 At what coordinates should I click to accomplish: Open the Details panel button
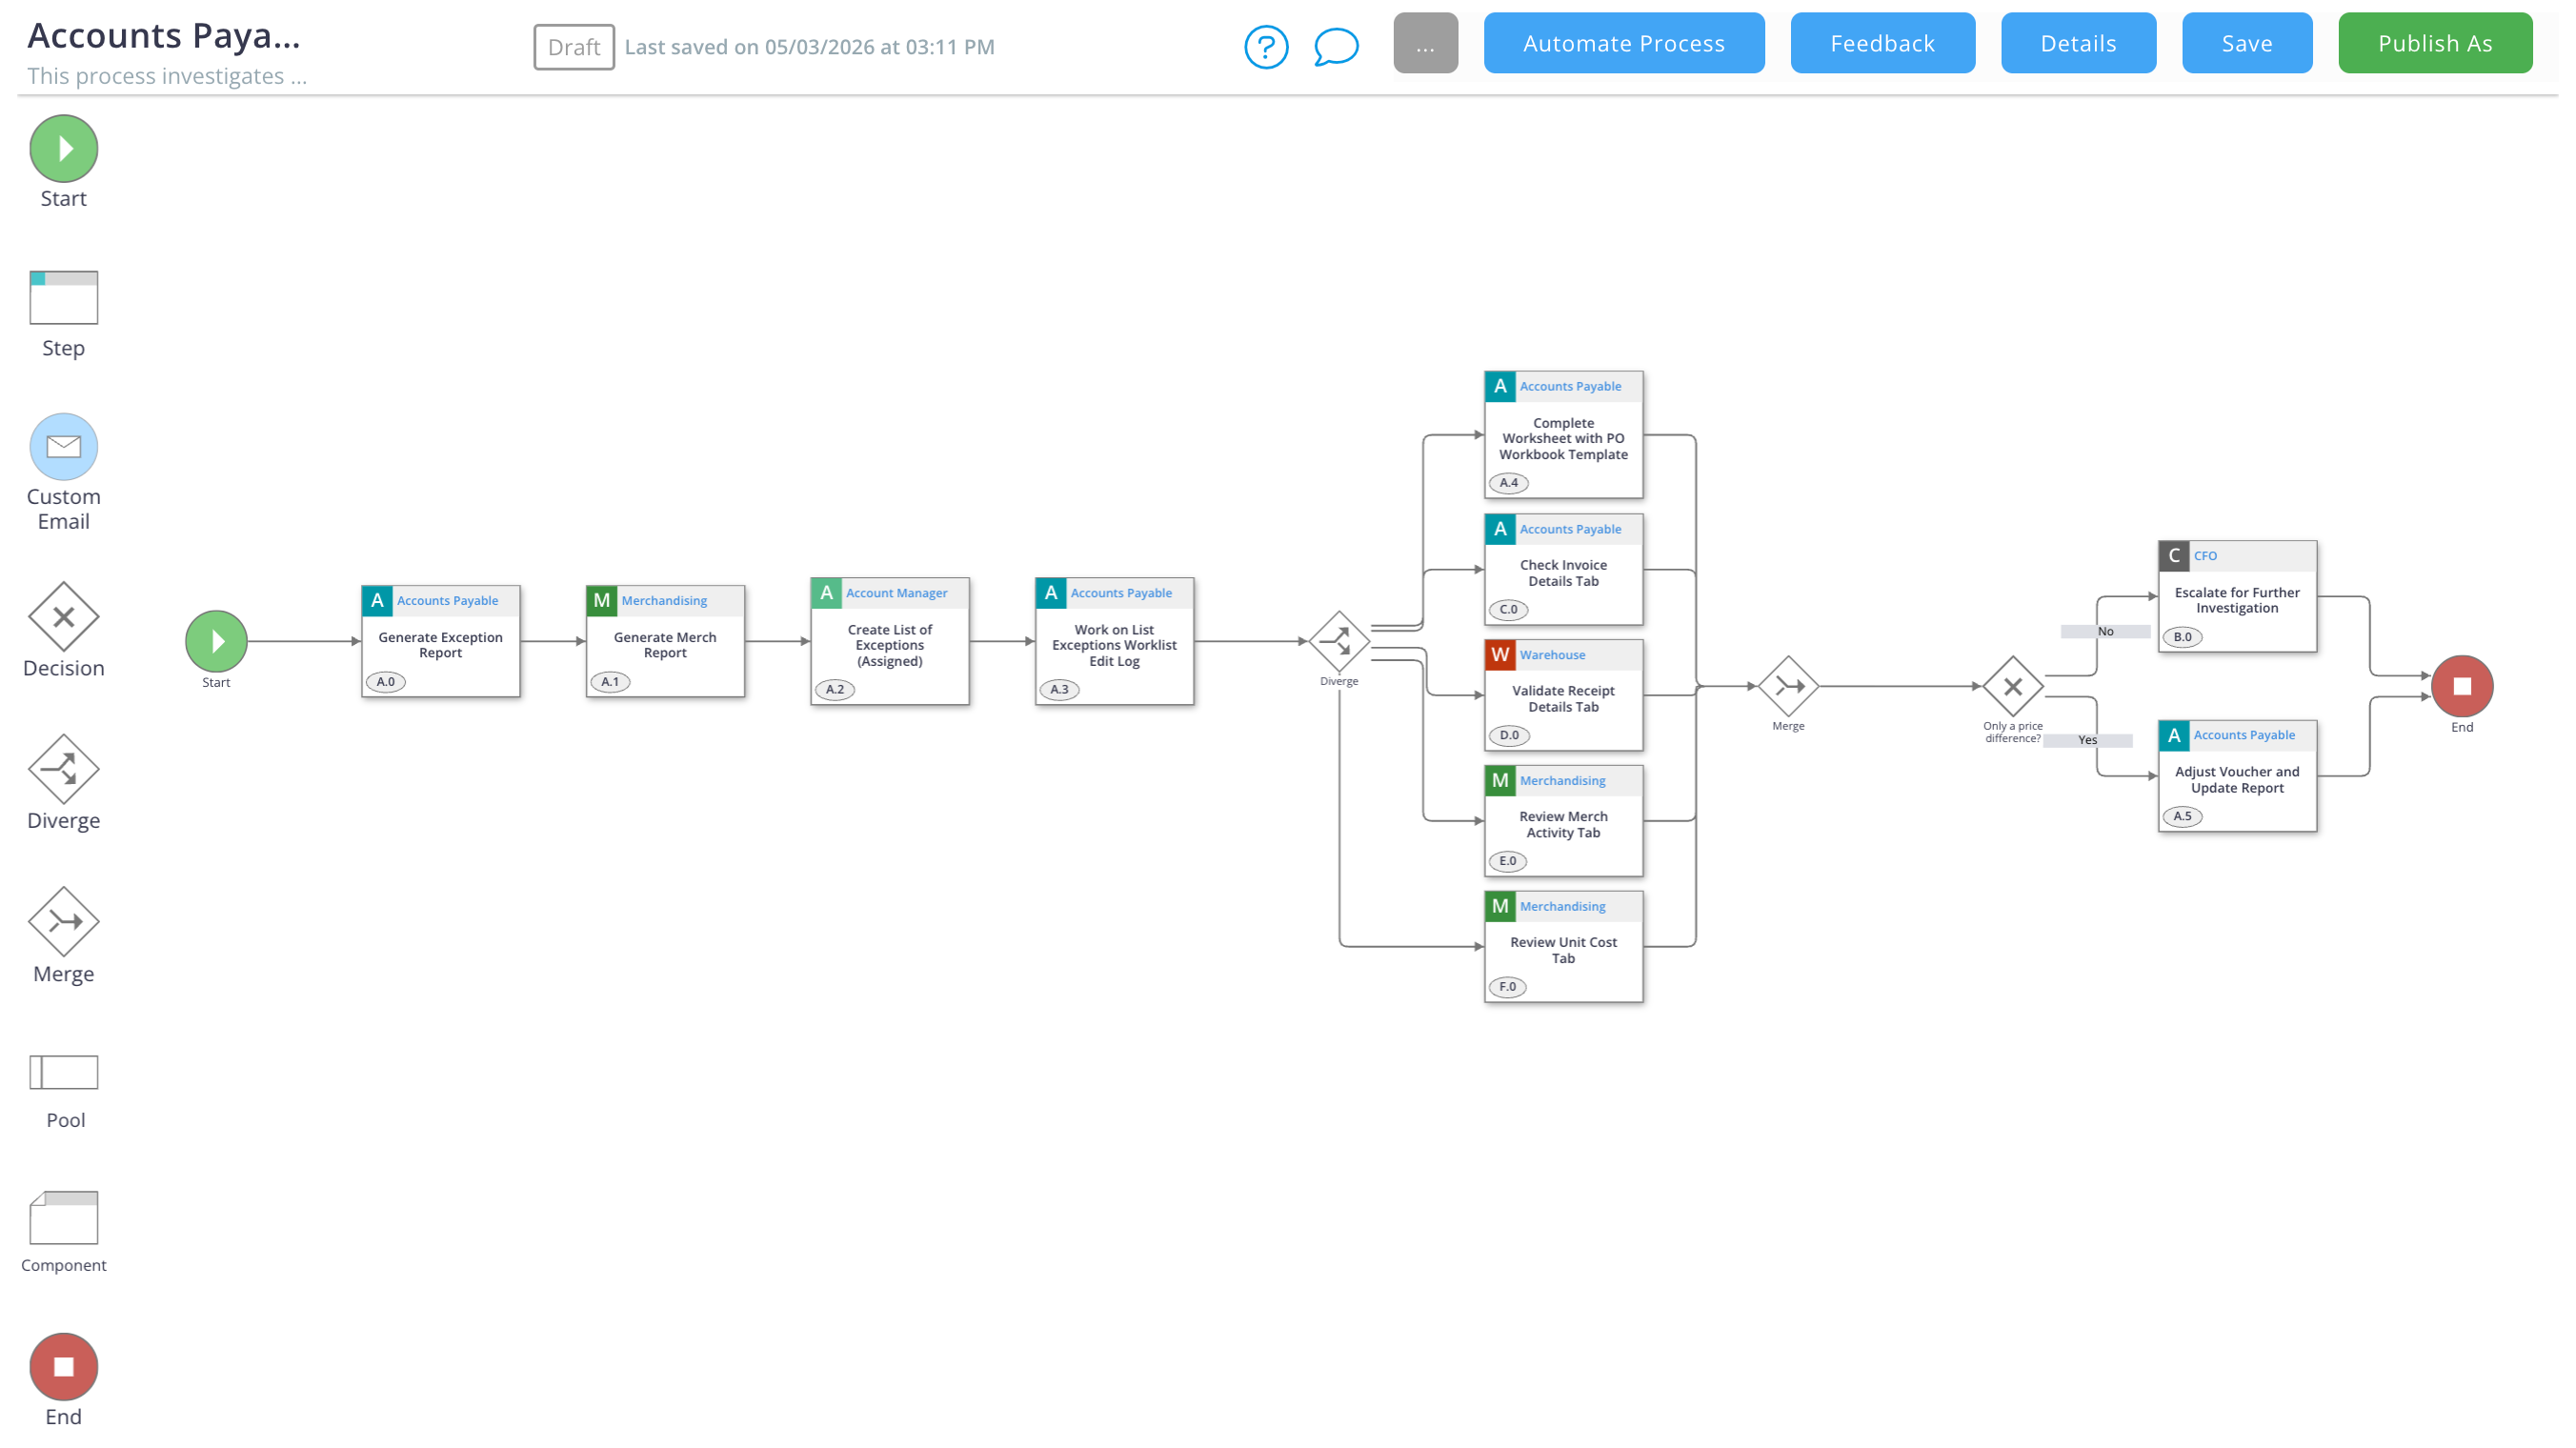[x=2078, y=43]
